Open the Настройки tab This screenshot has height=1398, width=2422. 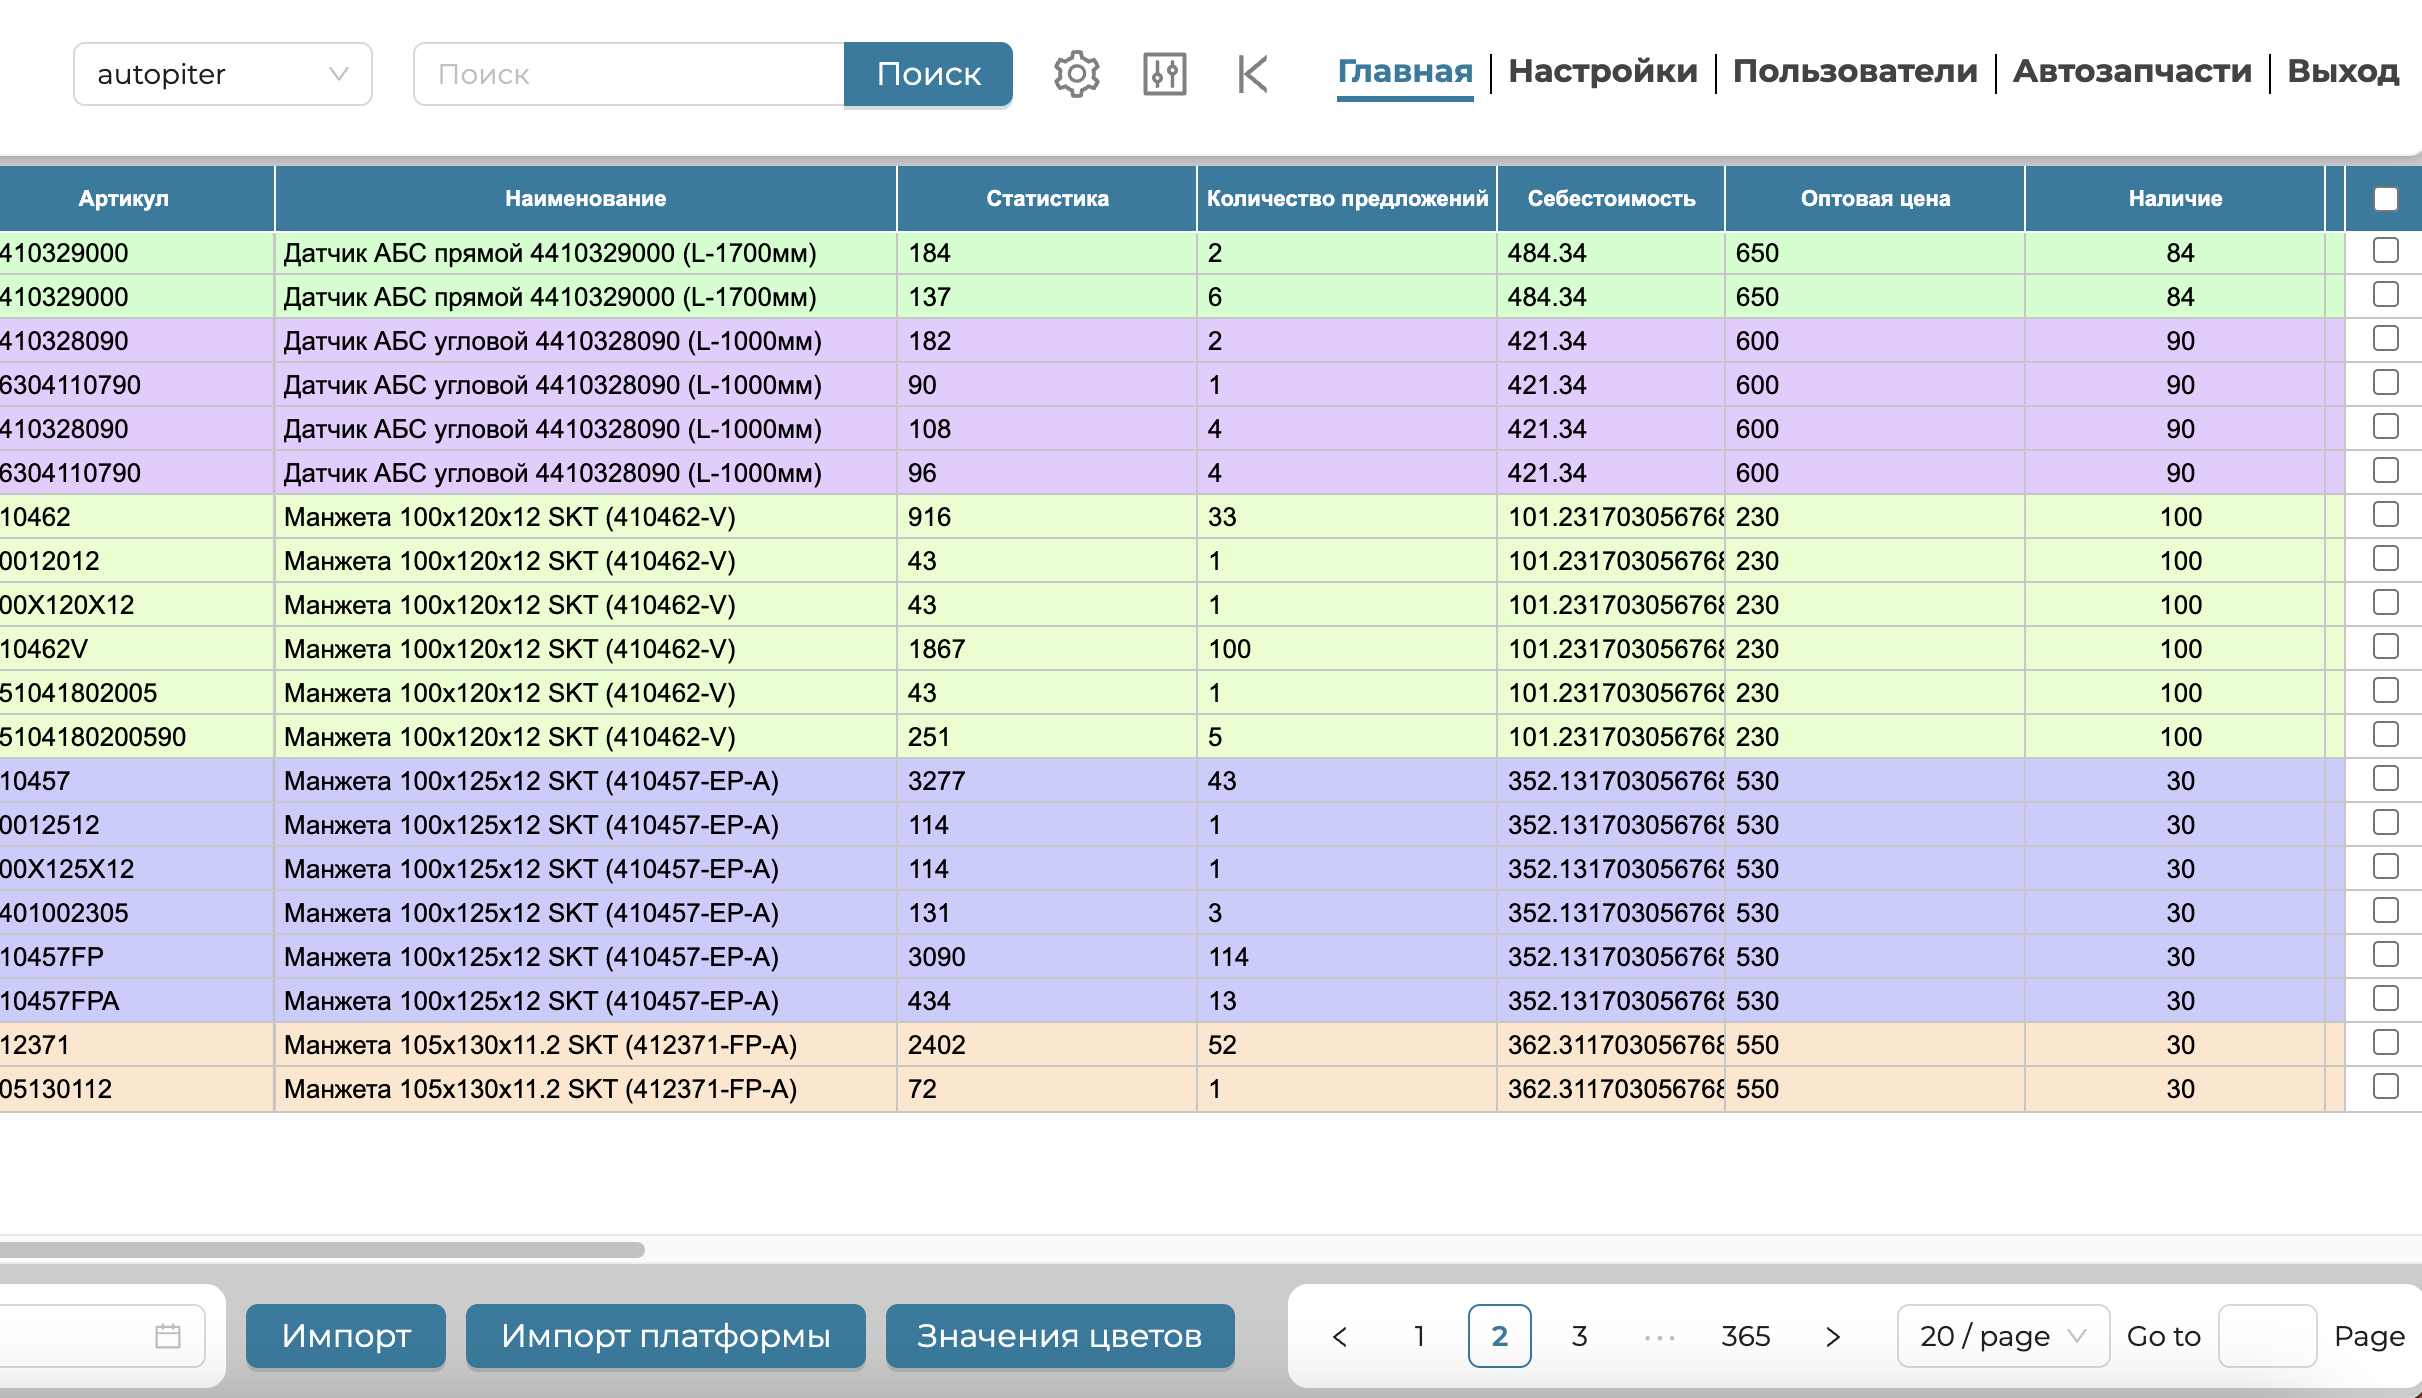(1602, 71)
